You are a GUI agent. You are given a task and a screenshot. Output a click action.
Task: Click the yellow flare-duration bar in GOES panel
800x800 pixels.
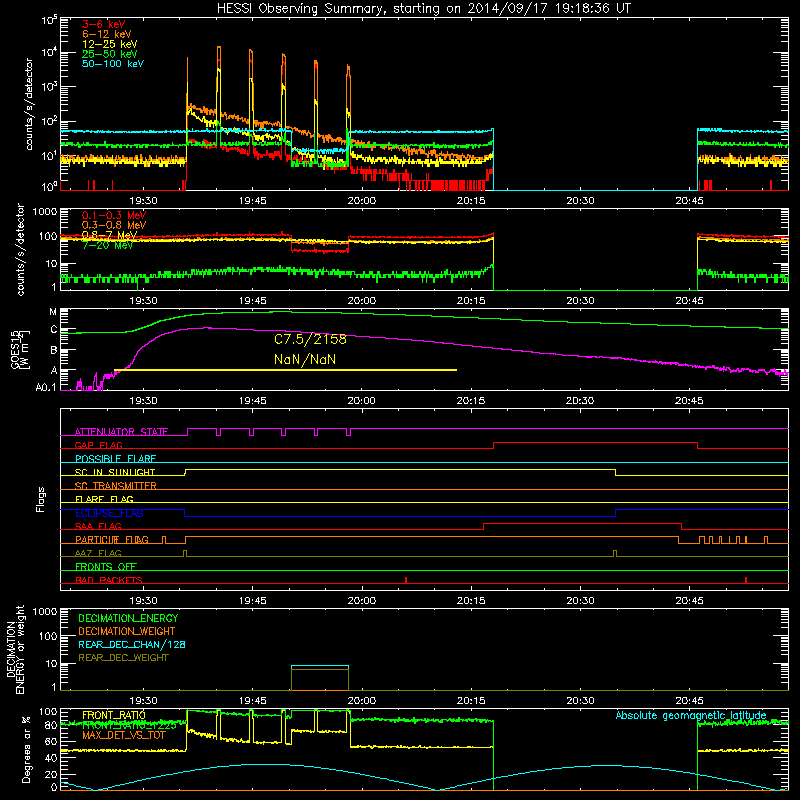tap(285, 370)
